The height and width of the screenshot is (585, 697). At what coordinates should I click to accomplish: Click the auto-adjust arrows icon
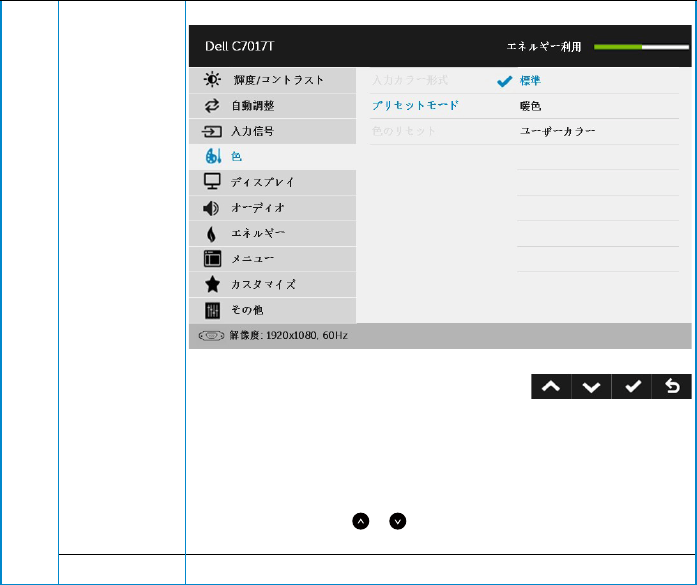212,106
